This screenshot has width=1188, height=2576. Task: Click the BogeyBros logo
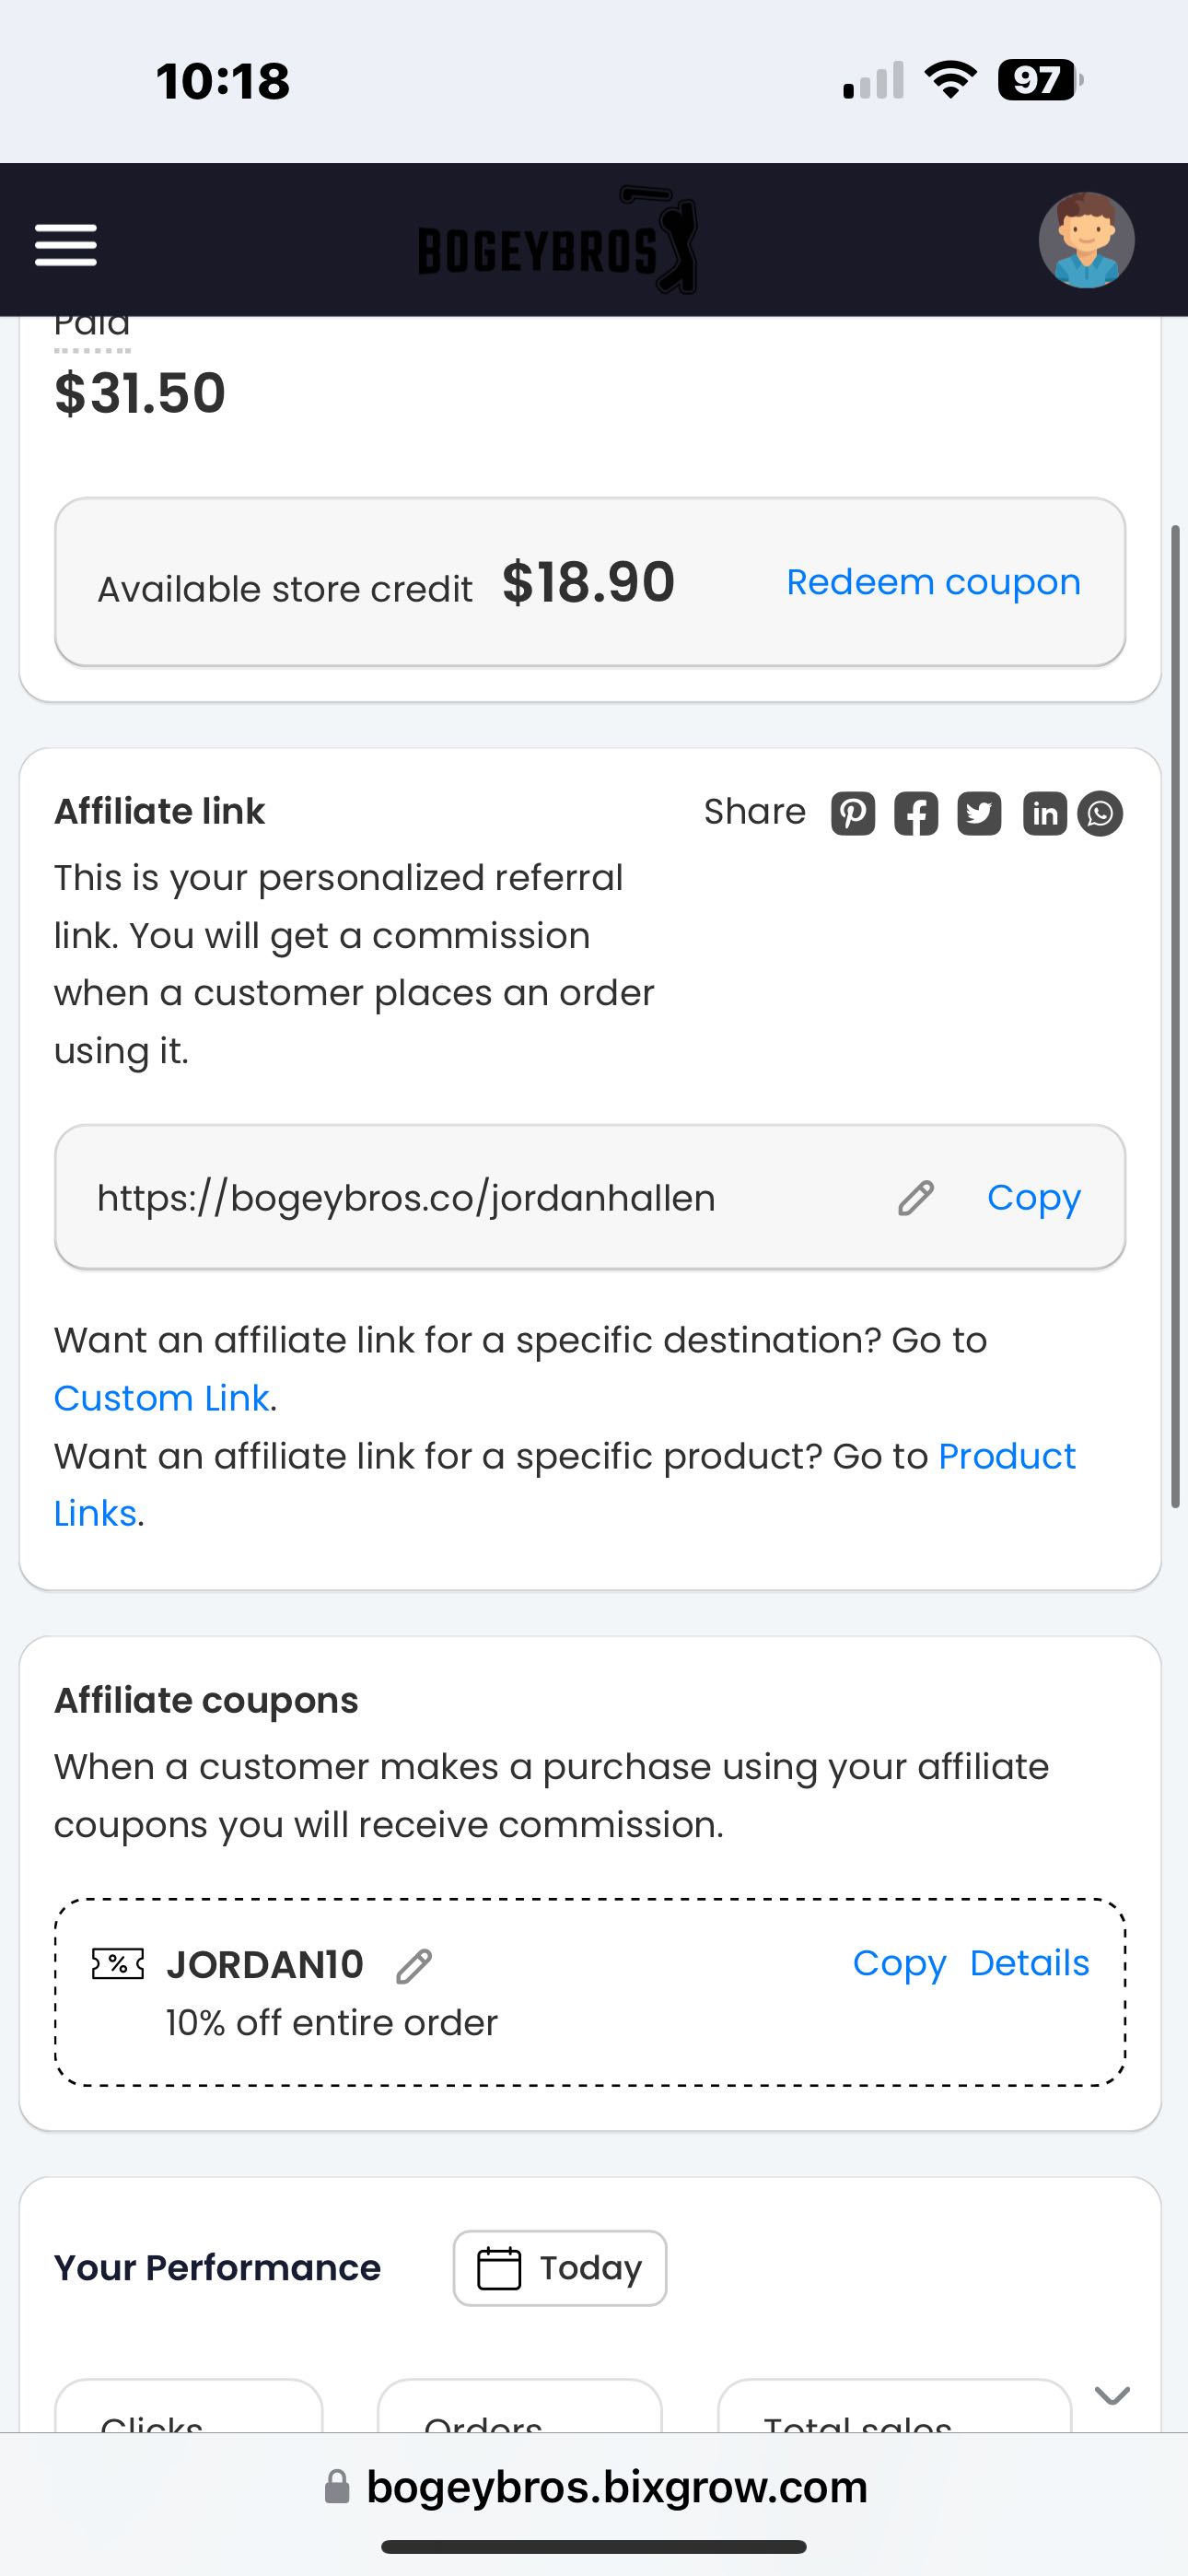[x=557, y=242]
